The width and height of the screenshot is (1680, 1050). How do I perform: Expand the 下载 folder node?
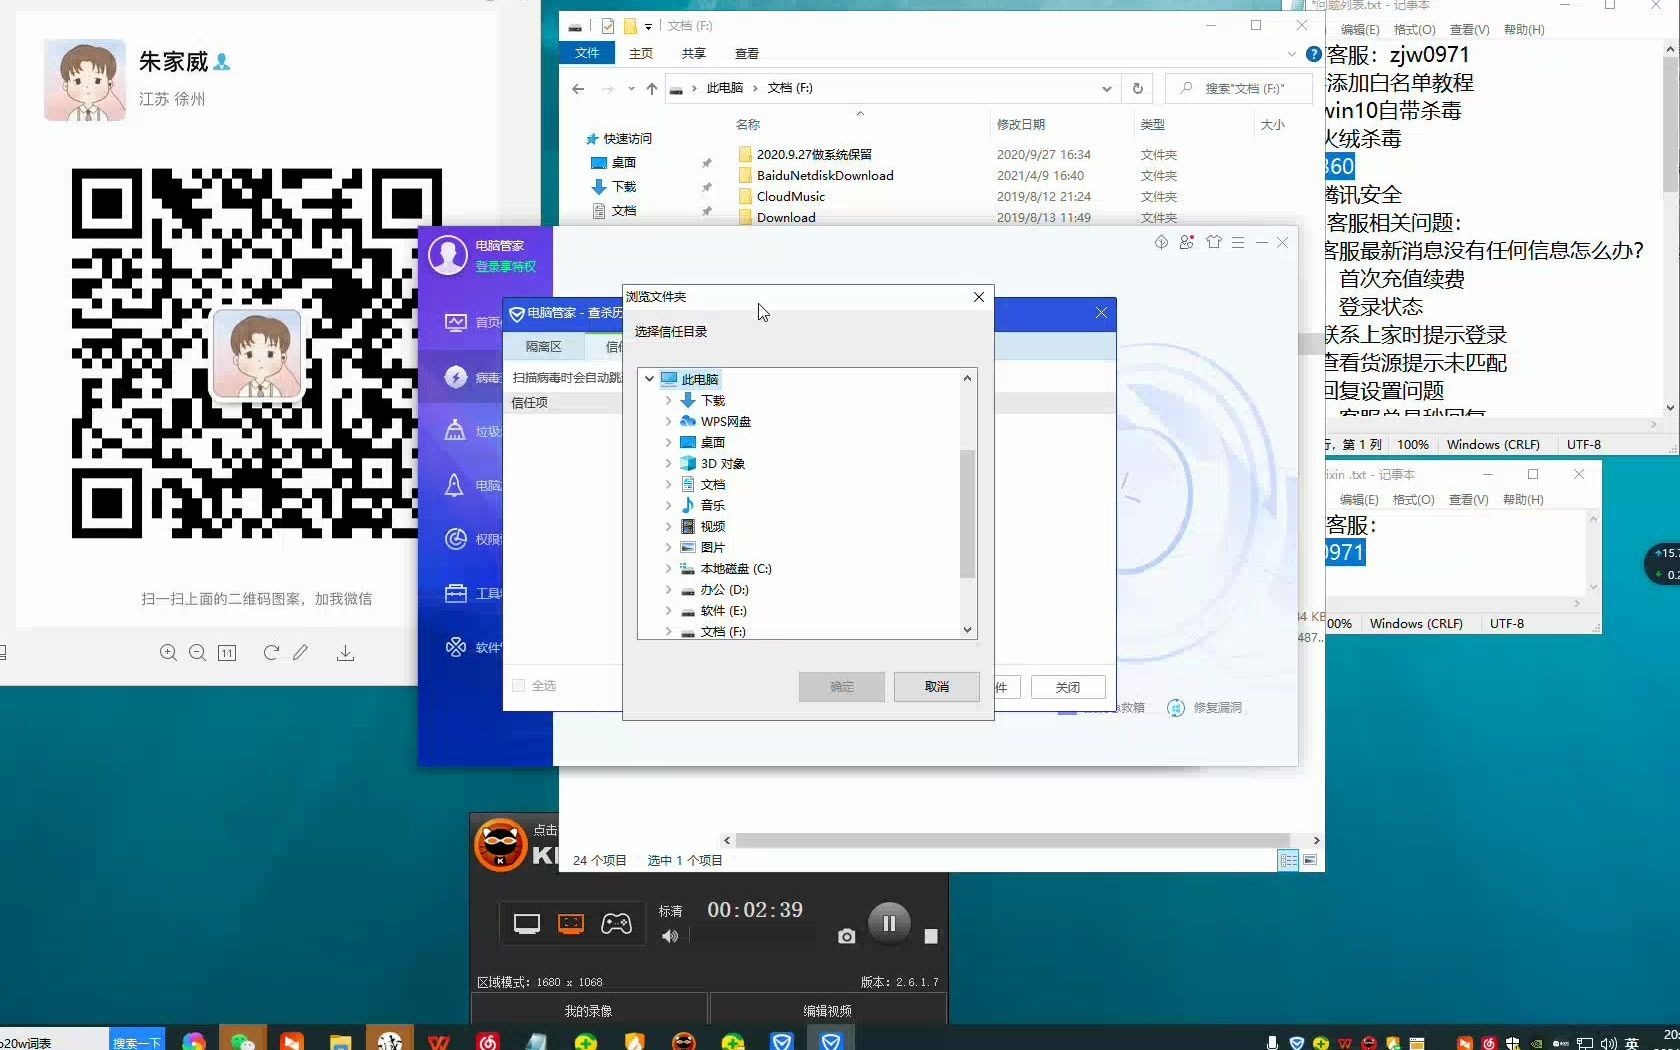[669, 400]
